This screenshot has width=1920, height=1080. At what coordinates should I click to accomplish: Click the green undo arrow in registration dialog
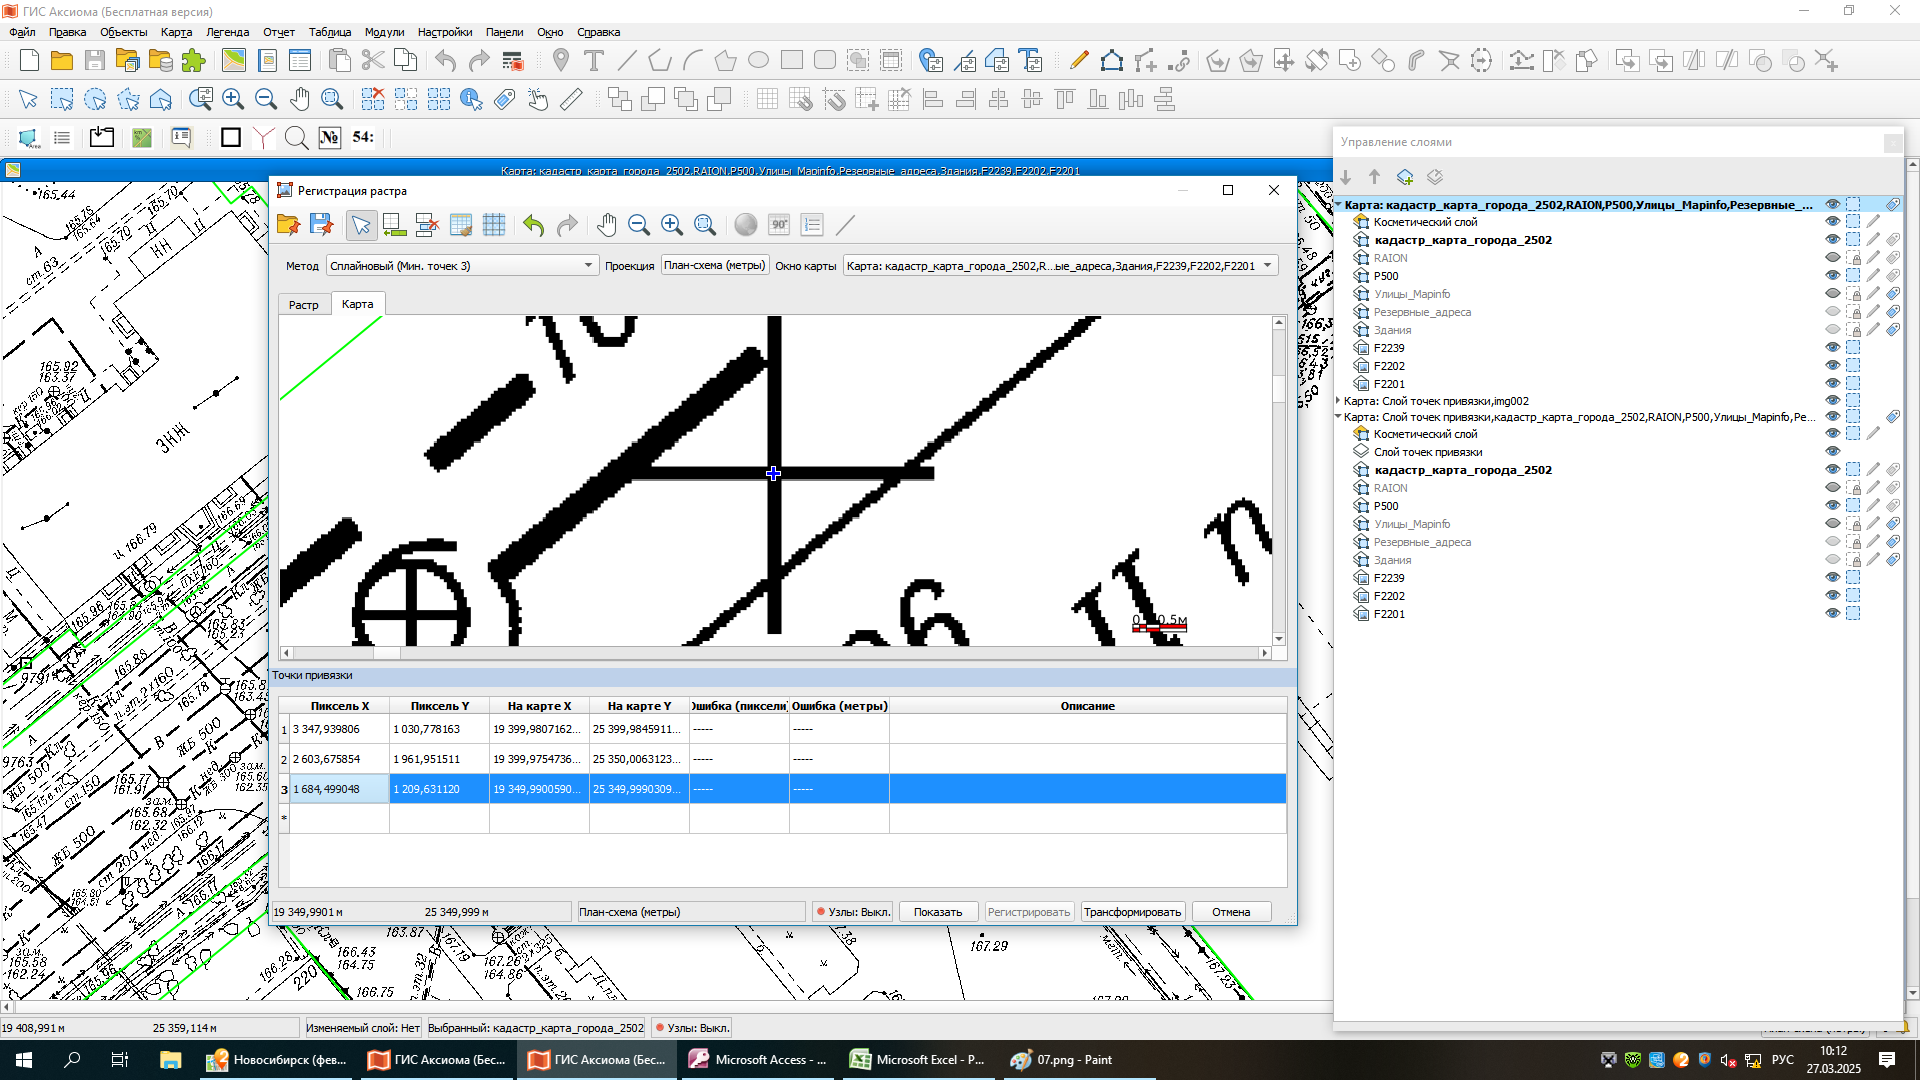point(533,225)
